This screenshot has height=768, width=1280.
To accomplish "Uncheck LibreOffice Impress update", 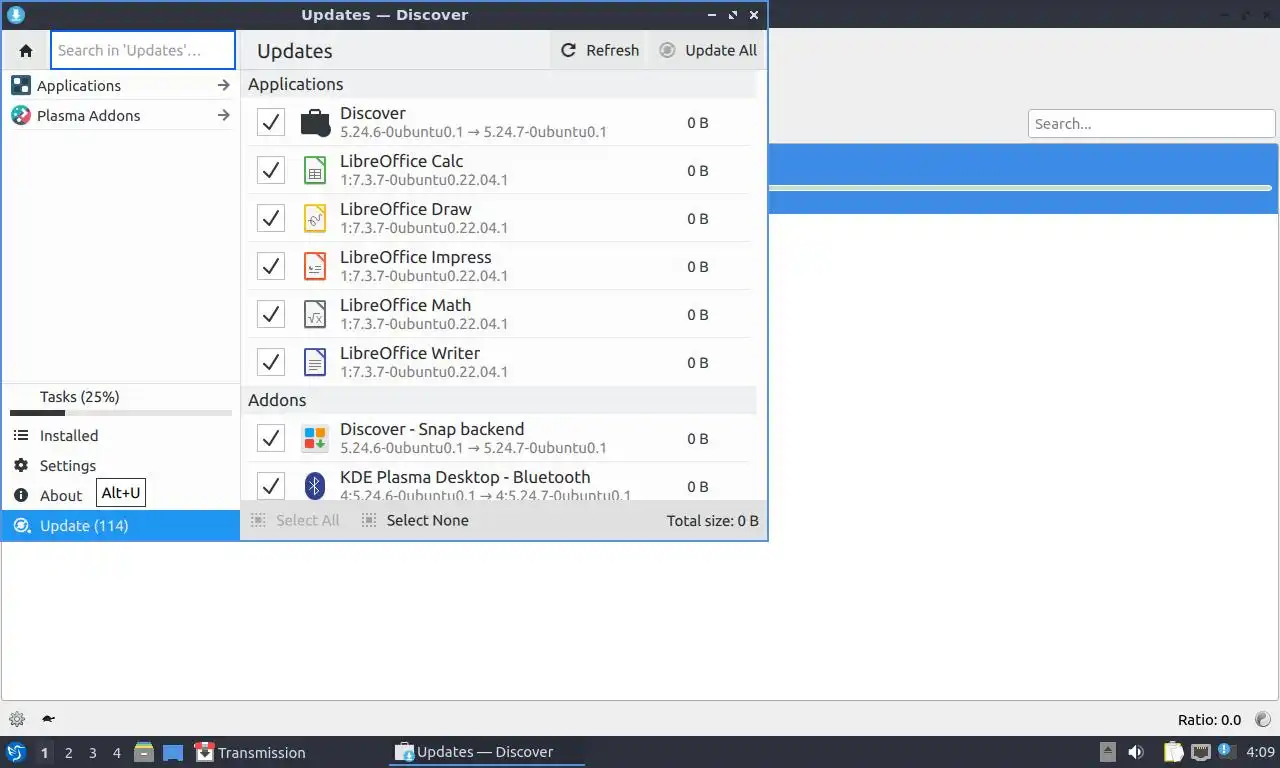I will [271, 266].
